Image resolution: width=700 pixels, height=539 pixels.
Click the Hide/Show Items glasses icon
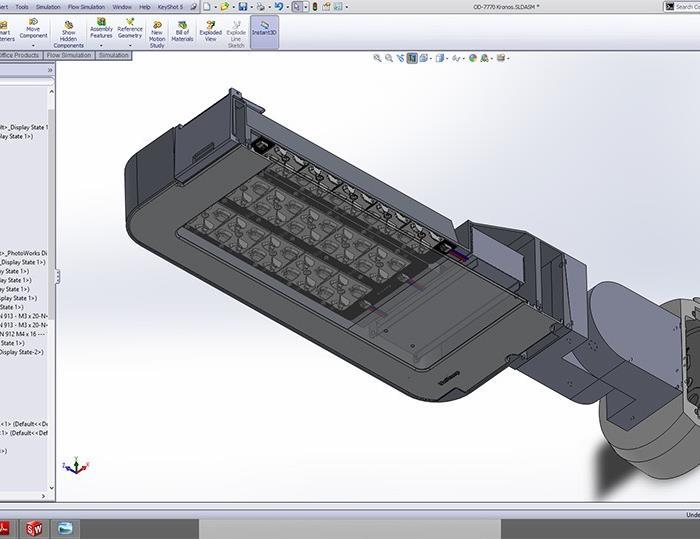[456, 58]
